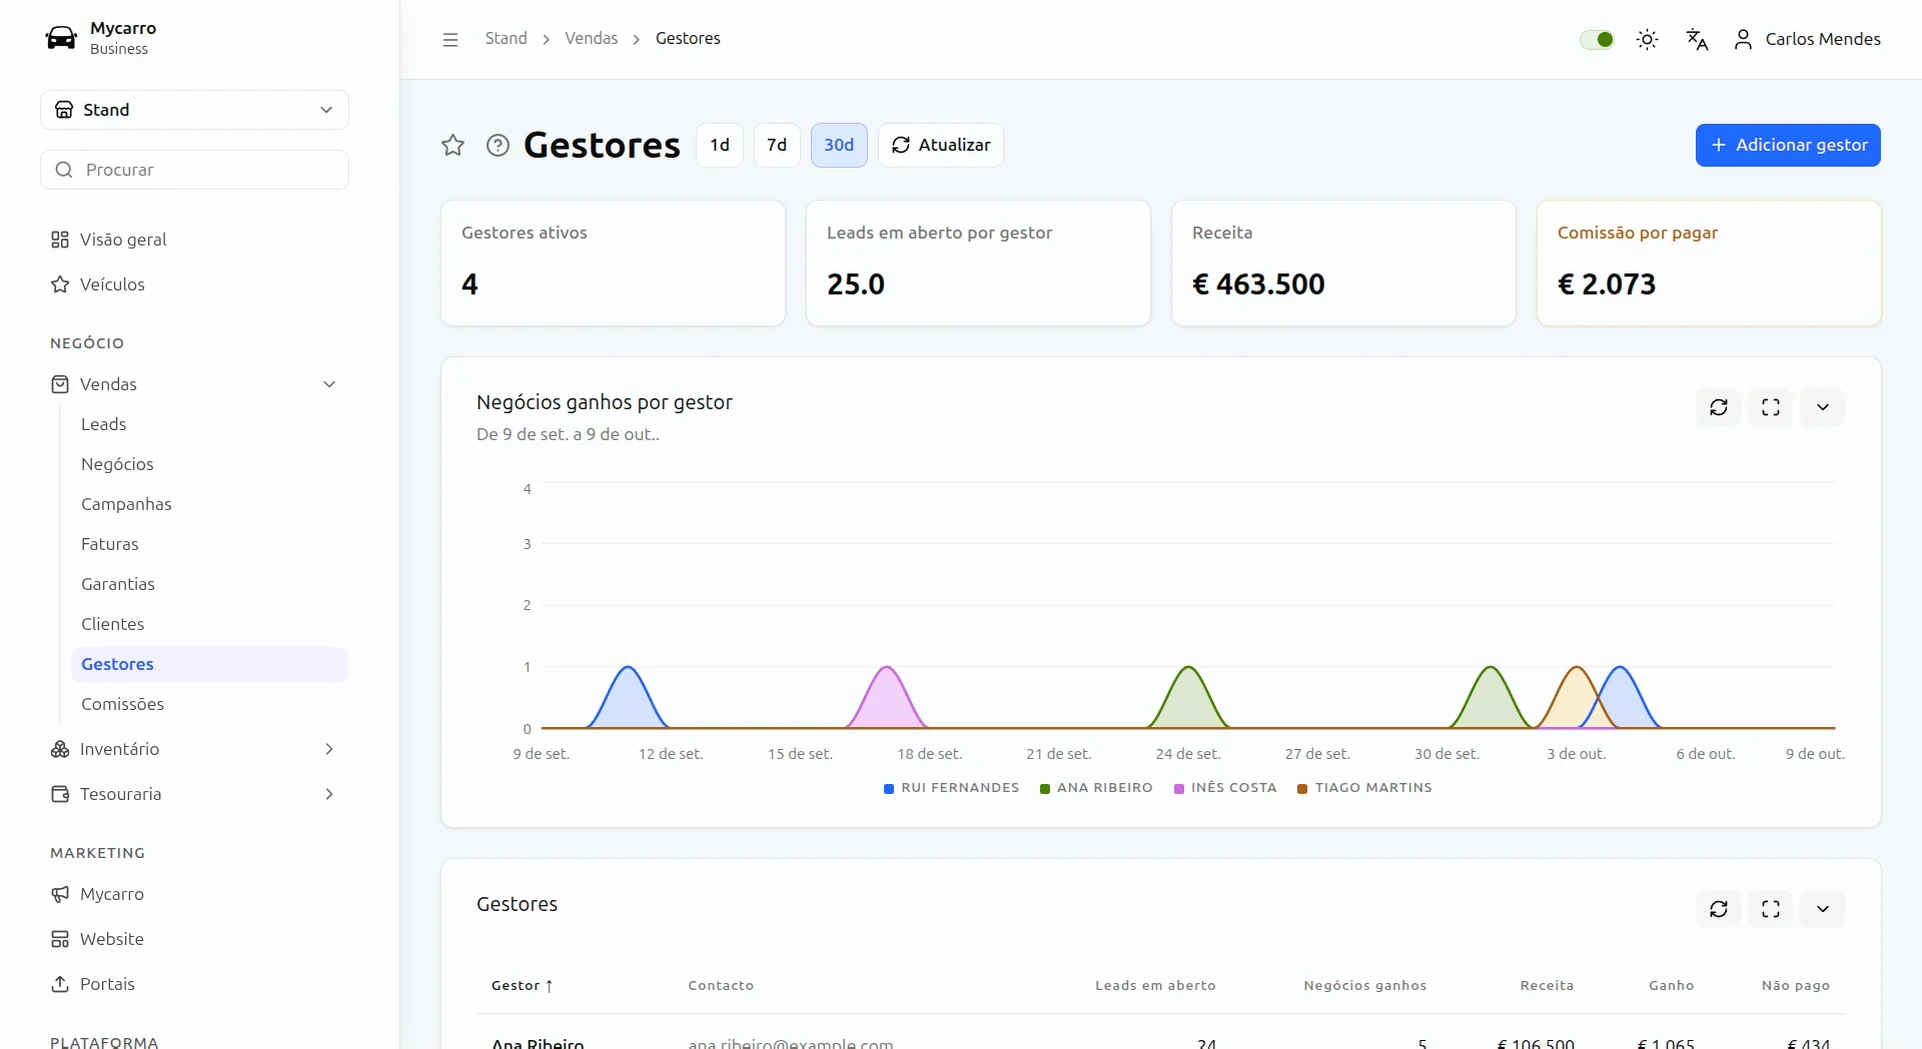1922x1049 pixels.
Task: Favorite the Gestores page with the star
Action: [453, 145]
